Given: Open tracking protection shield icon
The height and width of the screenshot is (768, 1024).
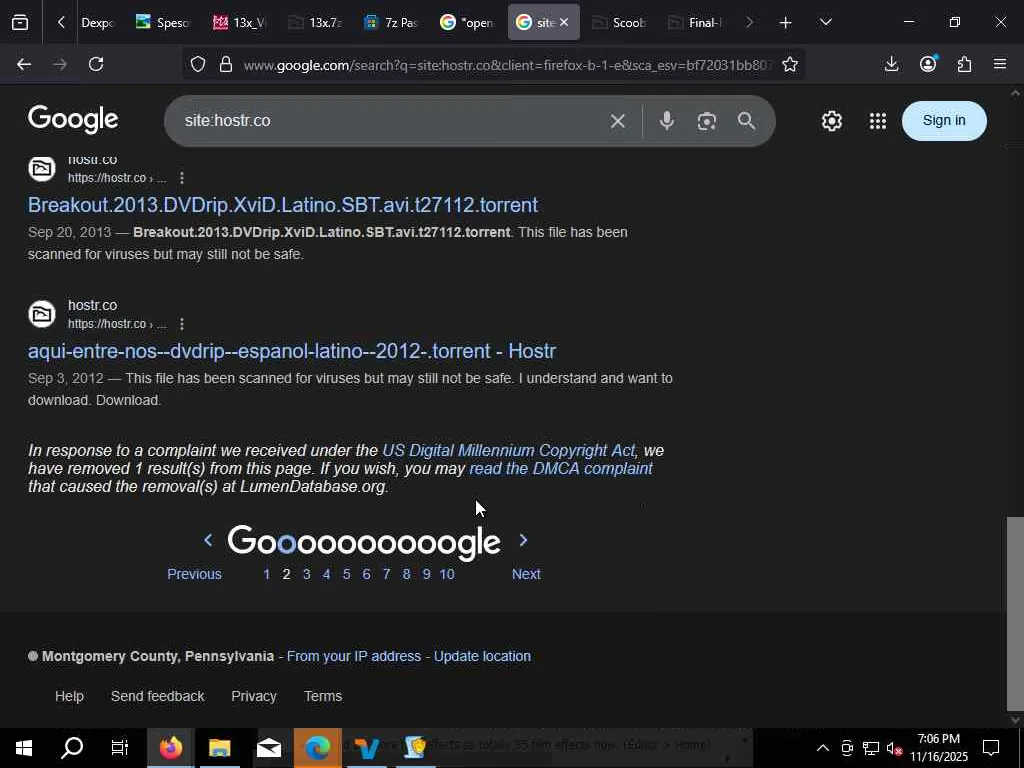Looking at the screenshot, I should pyautogui.click(x=198, y=64).
